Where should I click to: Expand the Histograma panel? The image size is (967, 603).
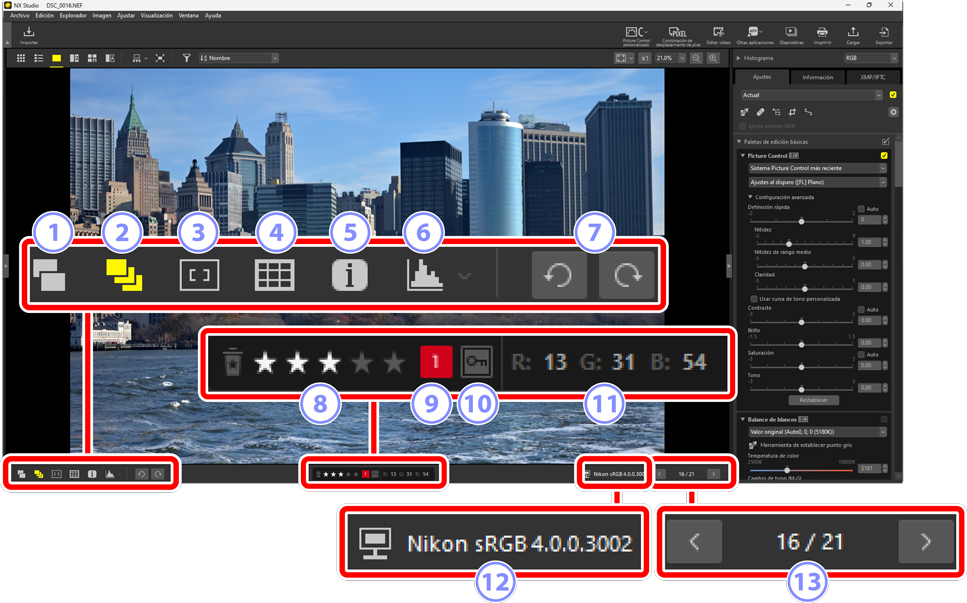739,59
